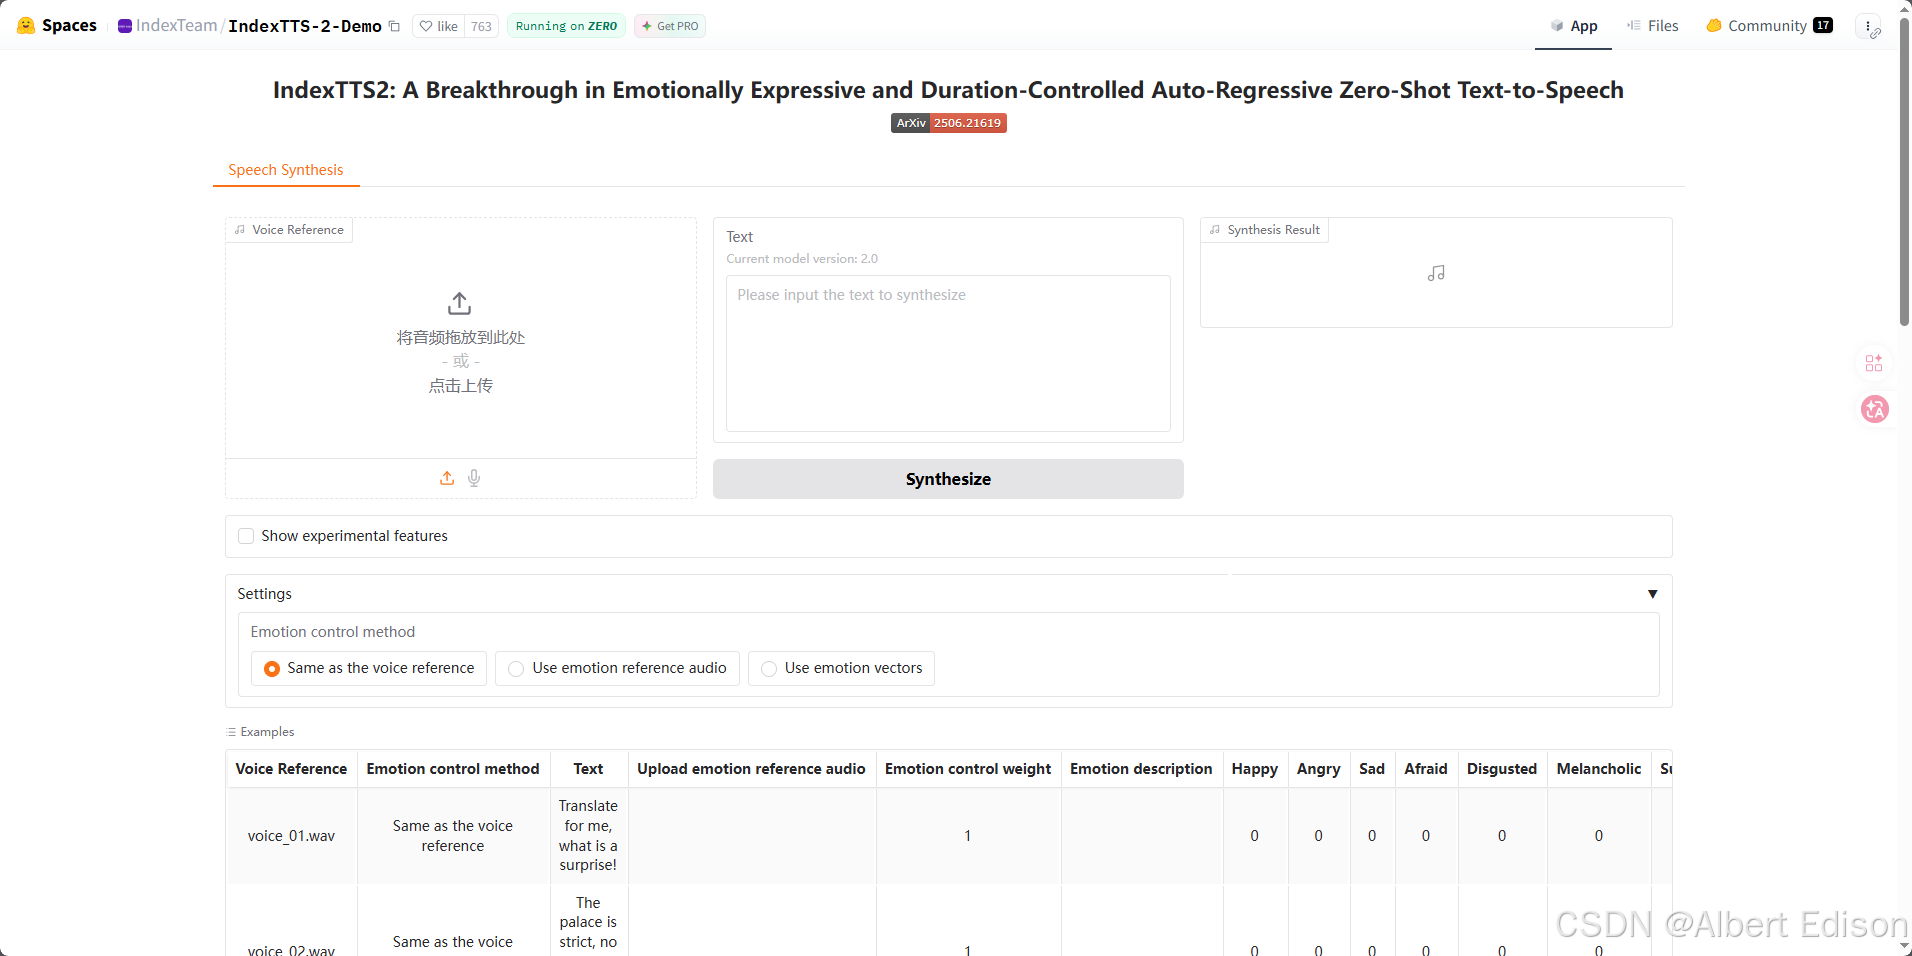Screen dimensions: 1912x956
Task: Open the three-dot menu in header
Action: coord(1868,26)
